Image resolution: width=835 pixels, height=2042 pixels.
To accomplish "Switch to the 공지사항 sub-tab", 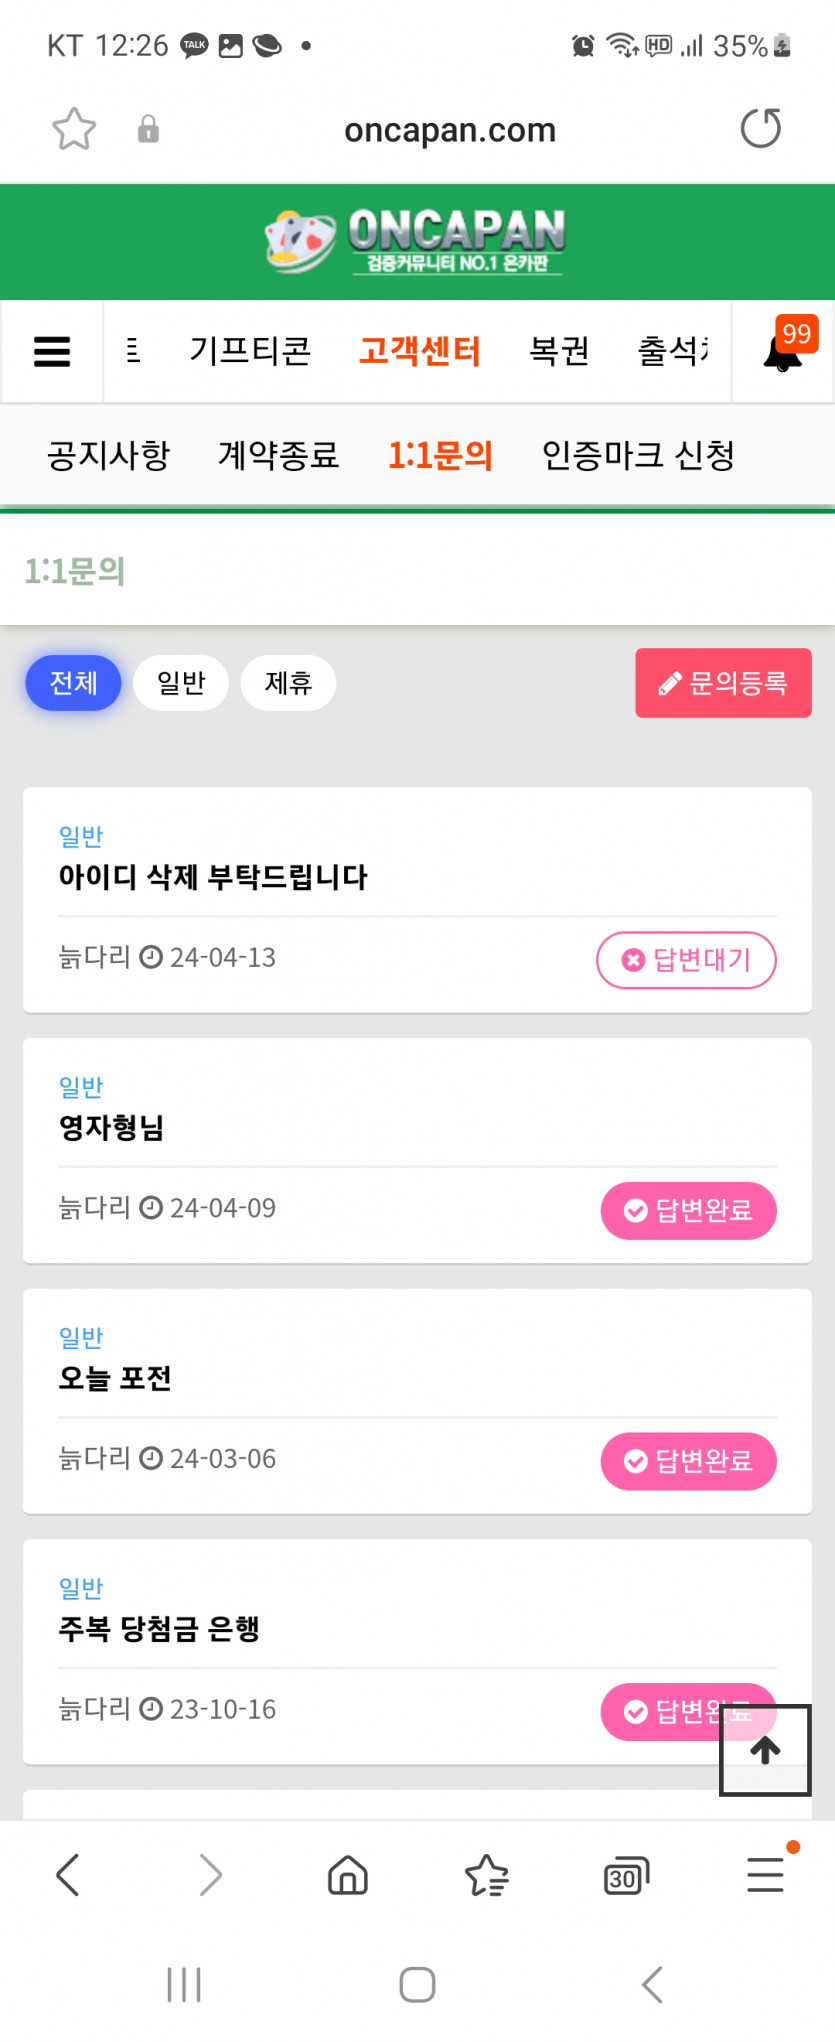I will [108, 456].
